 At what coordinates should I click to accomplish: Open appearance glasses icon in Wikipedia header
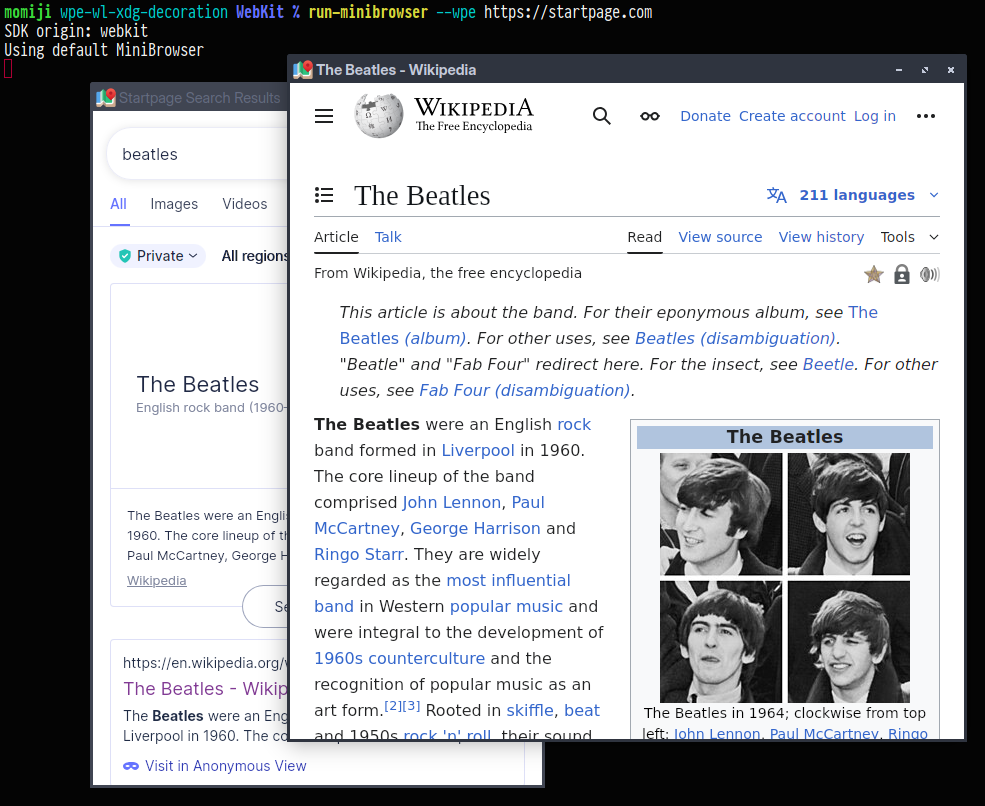click(x=650, y=116)
